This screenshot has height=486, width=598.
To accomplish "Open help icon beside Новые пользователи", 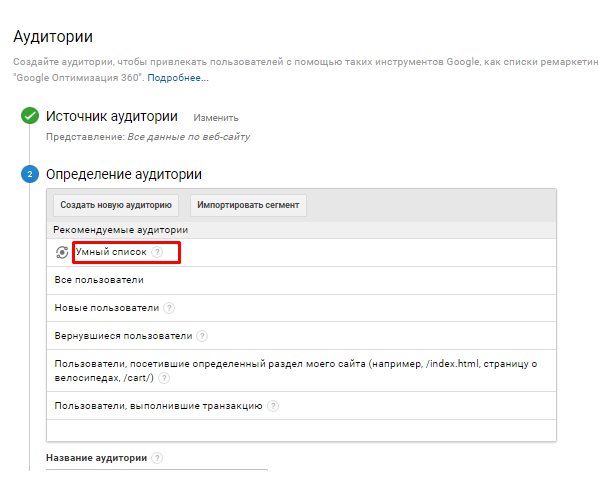I will pyautogui.click(x=169, y=308).
